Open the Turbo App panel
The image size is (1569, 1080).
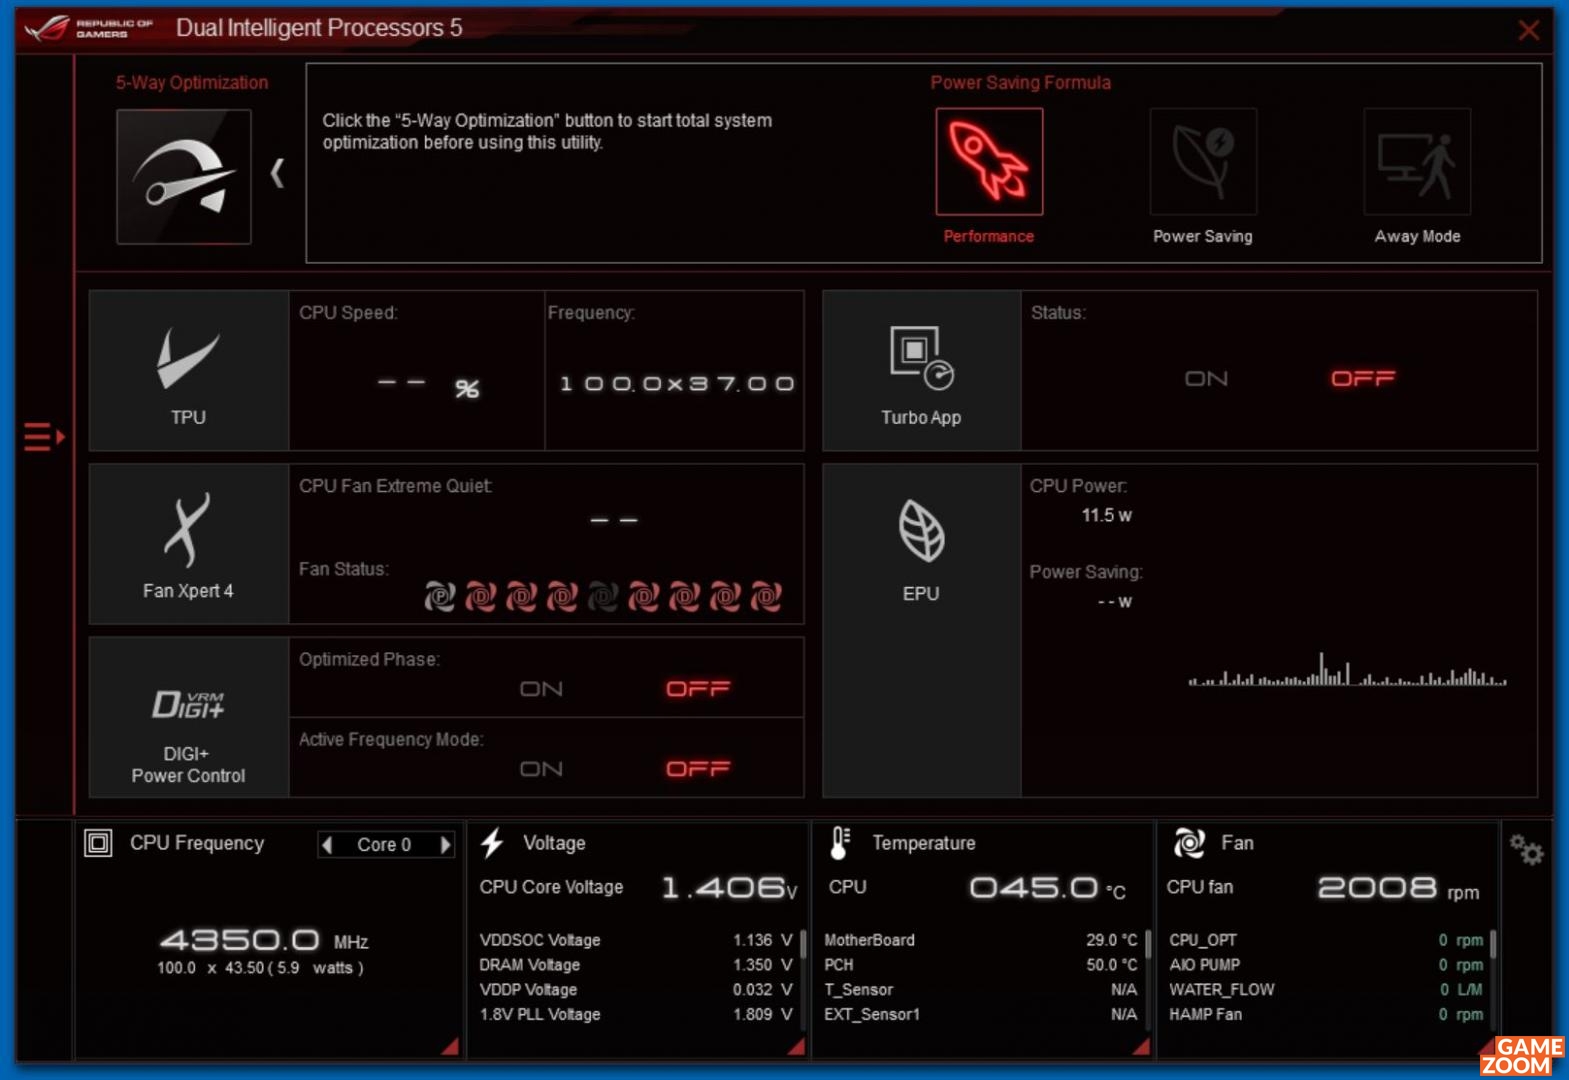[x=921, y=371]
